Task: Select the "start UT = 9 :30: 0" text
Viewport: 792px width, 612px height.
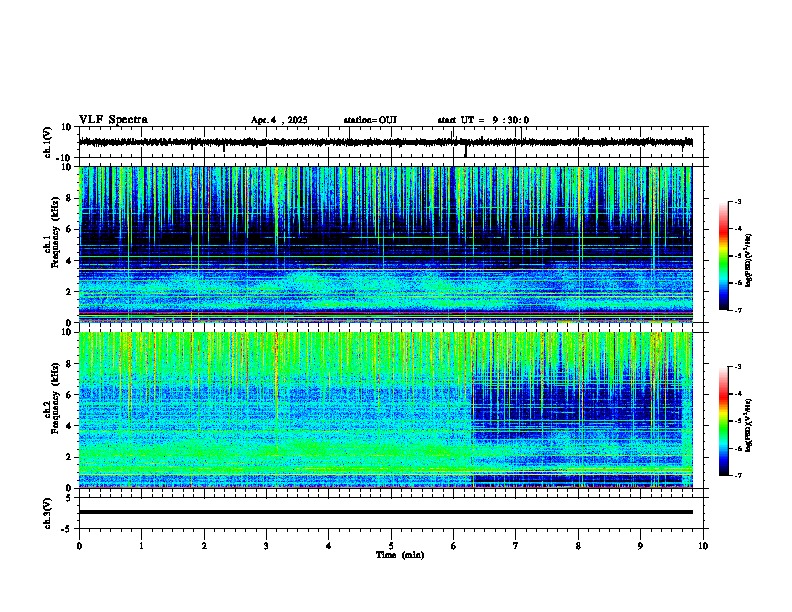Action: (x=483, y=120)
